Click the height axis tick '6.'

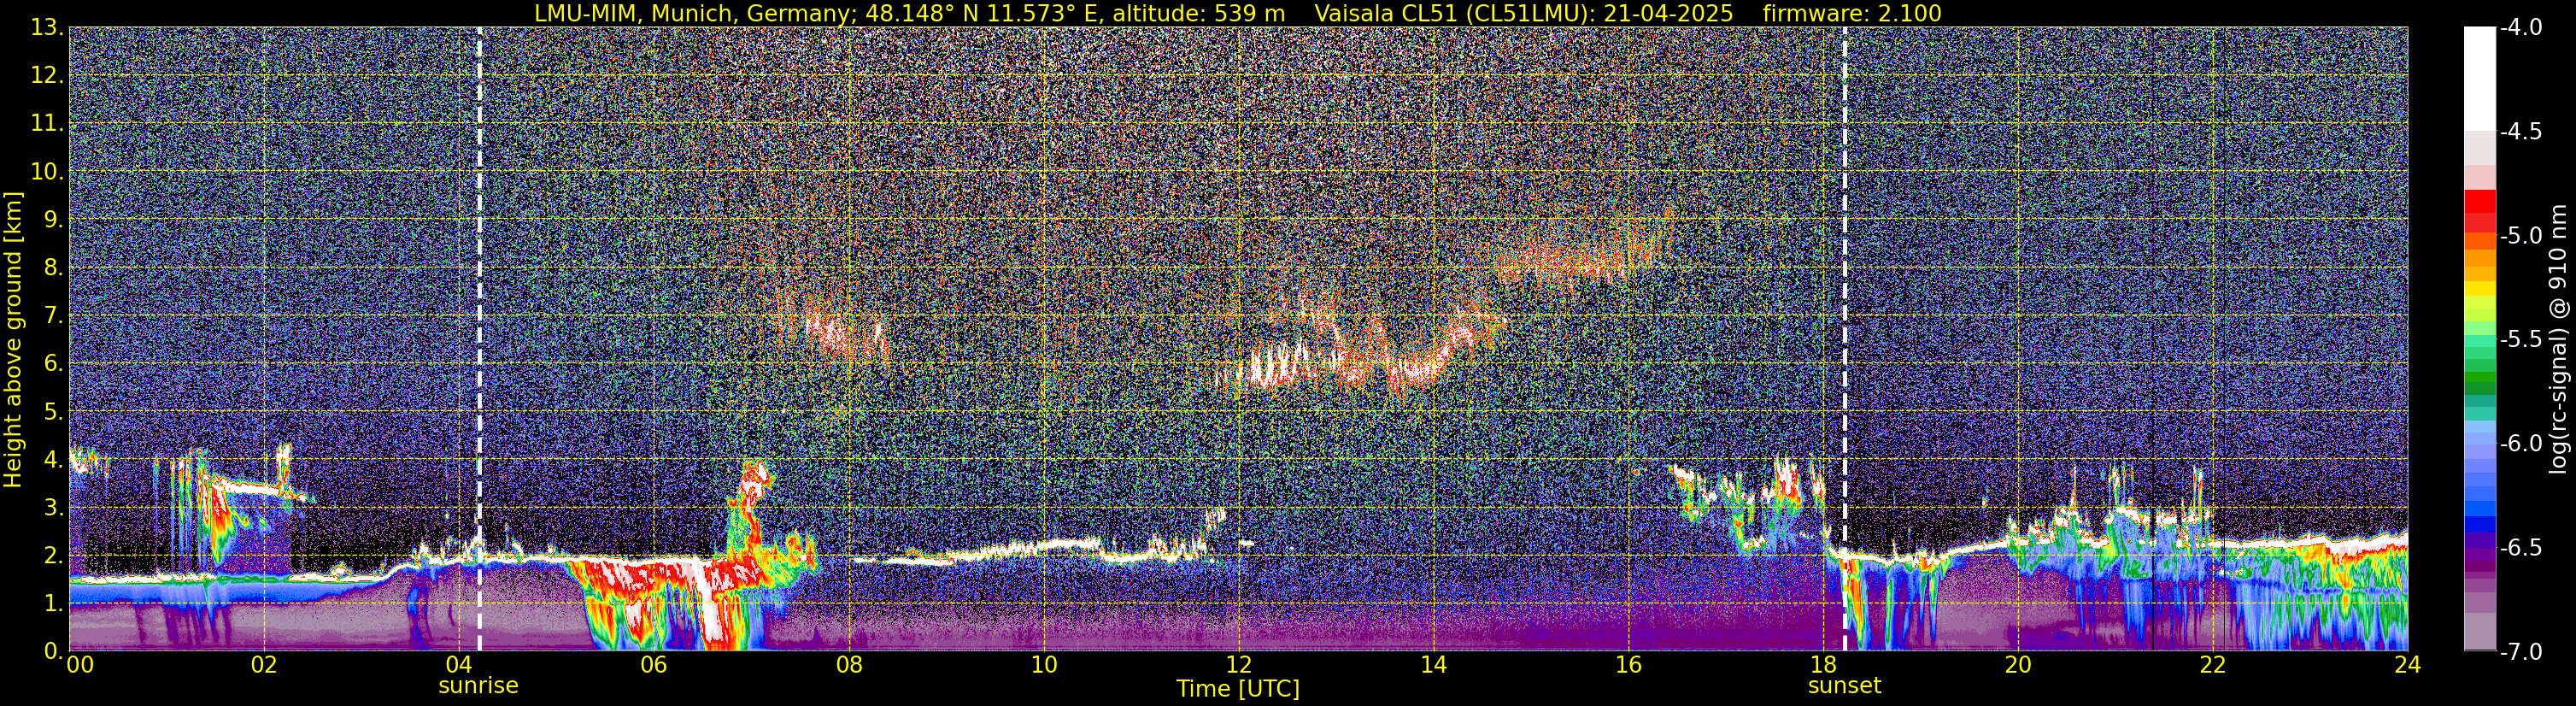coord(54,364)
